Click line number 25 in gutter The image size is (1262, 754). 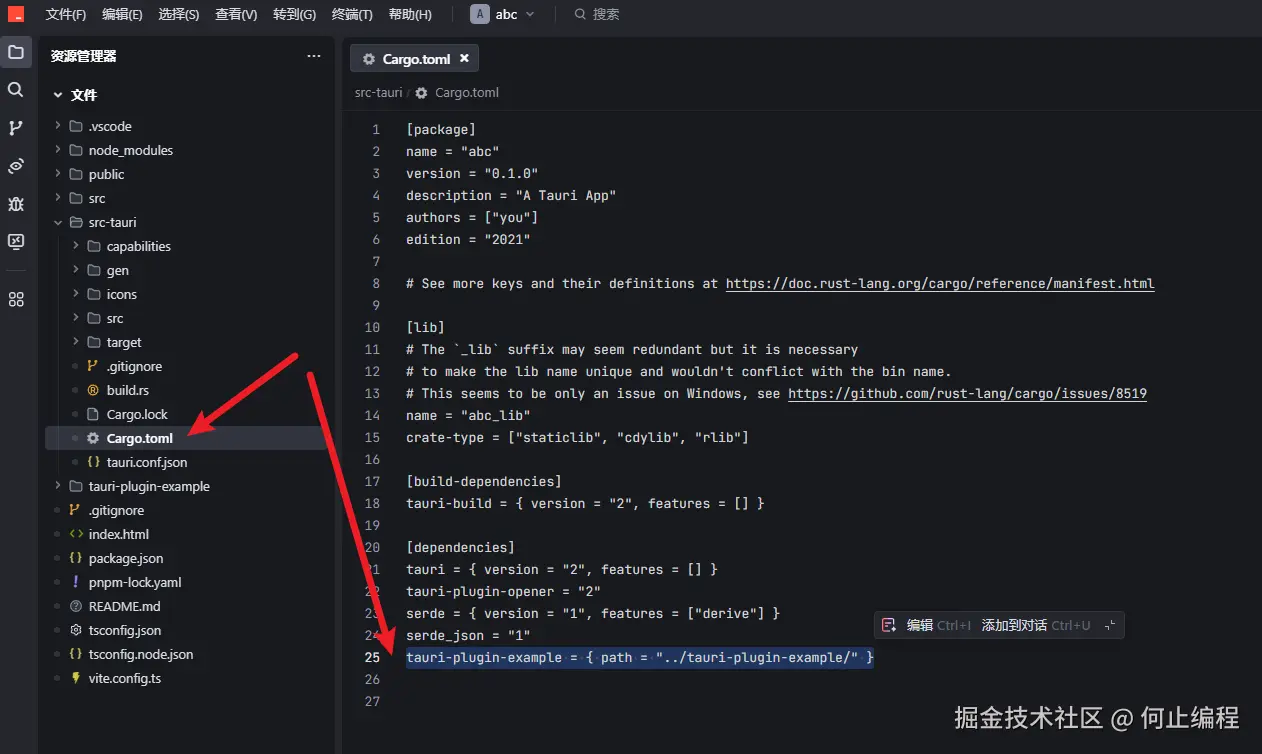point(372,657)
